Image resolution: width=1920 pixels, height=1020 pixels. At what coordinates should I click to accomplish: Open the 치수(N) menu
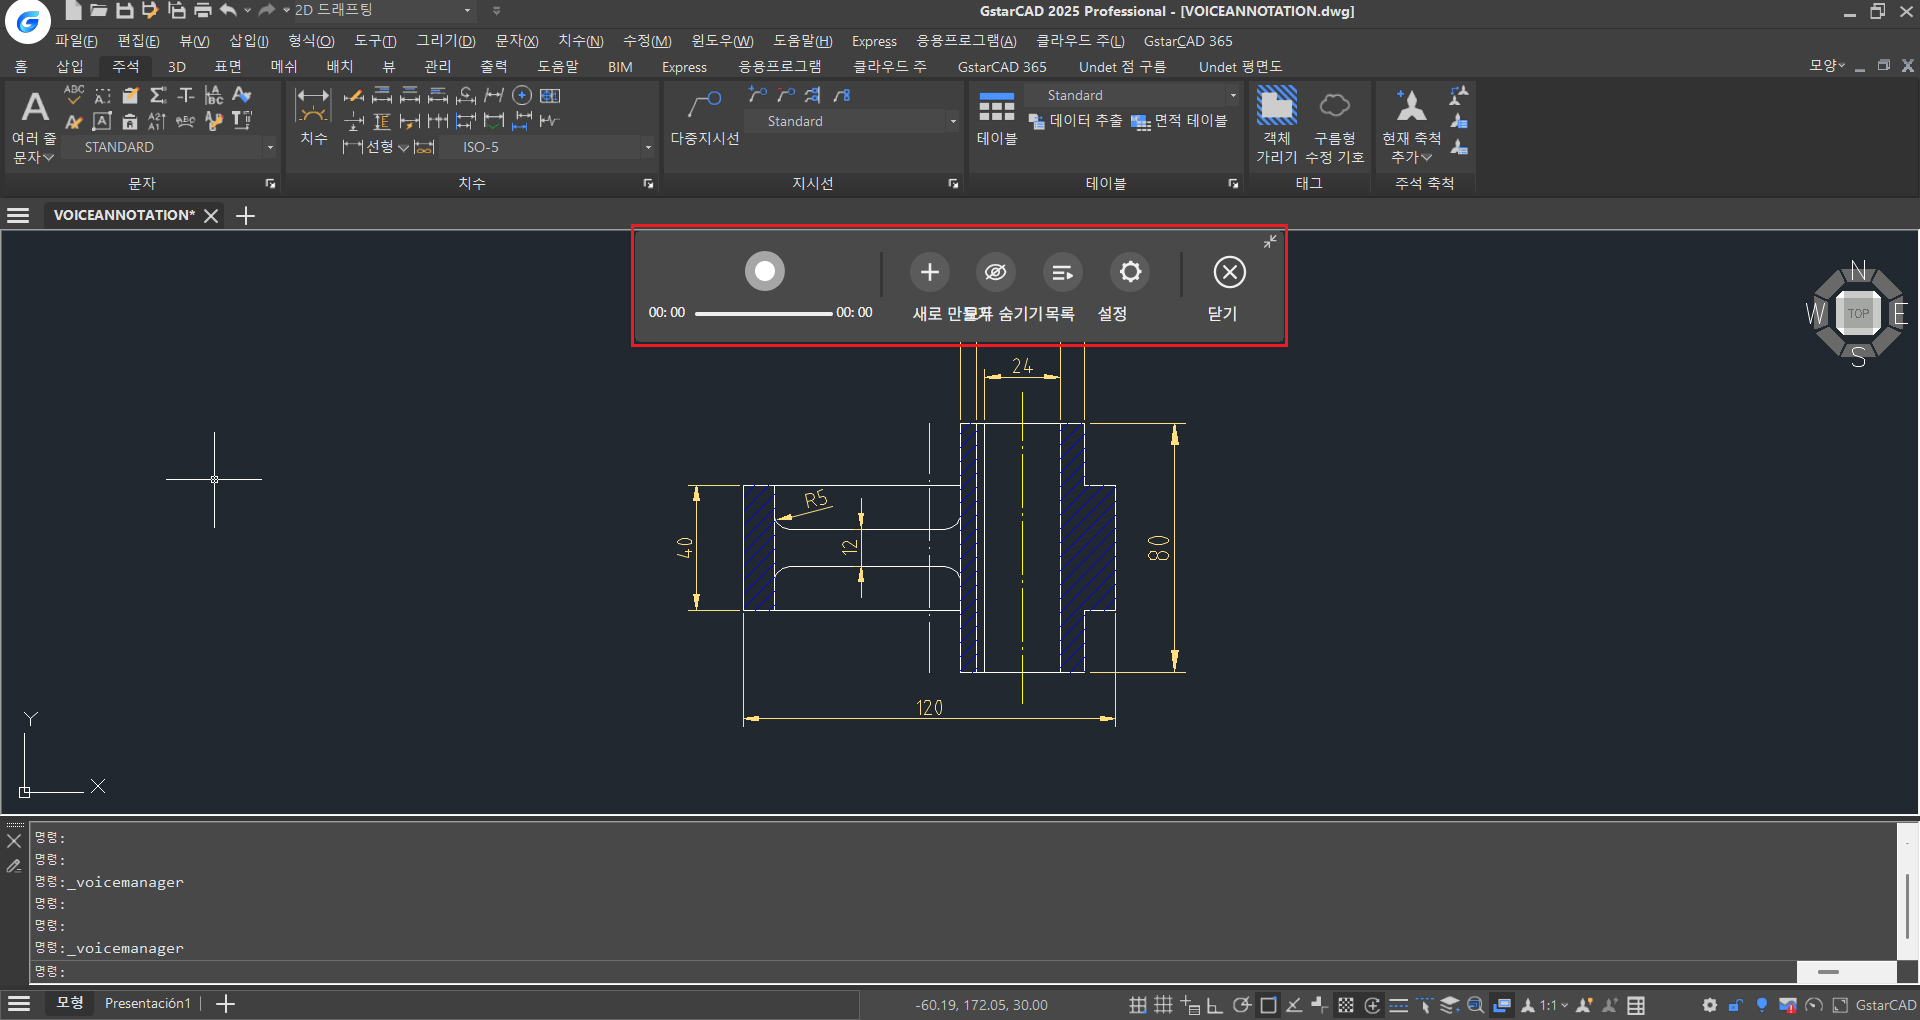tap(581, 41)
